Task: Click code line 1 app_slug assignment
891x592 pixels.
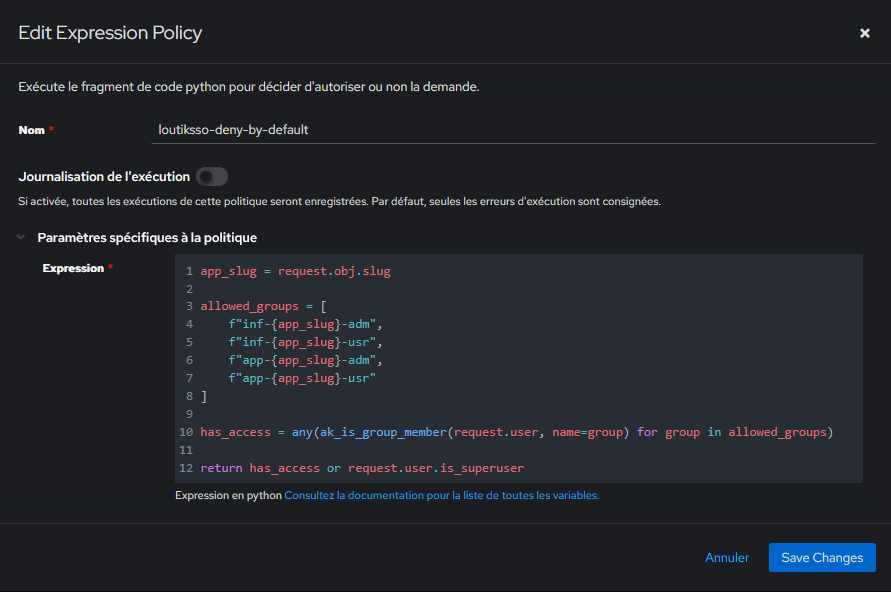Action: tap(295, 272)
